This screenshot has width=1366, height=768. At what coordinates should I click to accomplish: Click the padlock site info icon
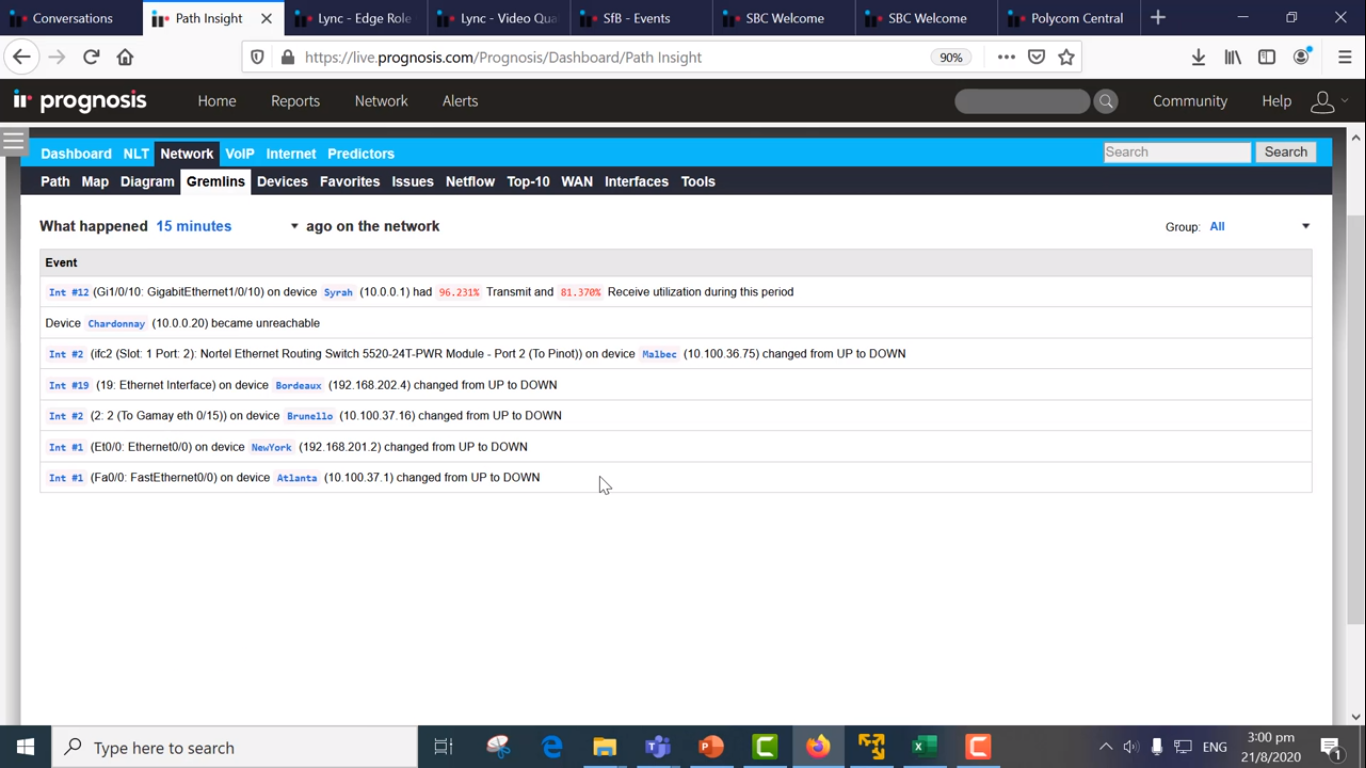point(287,57)
